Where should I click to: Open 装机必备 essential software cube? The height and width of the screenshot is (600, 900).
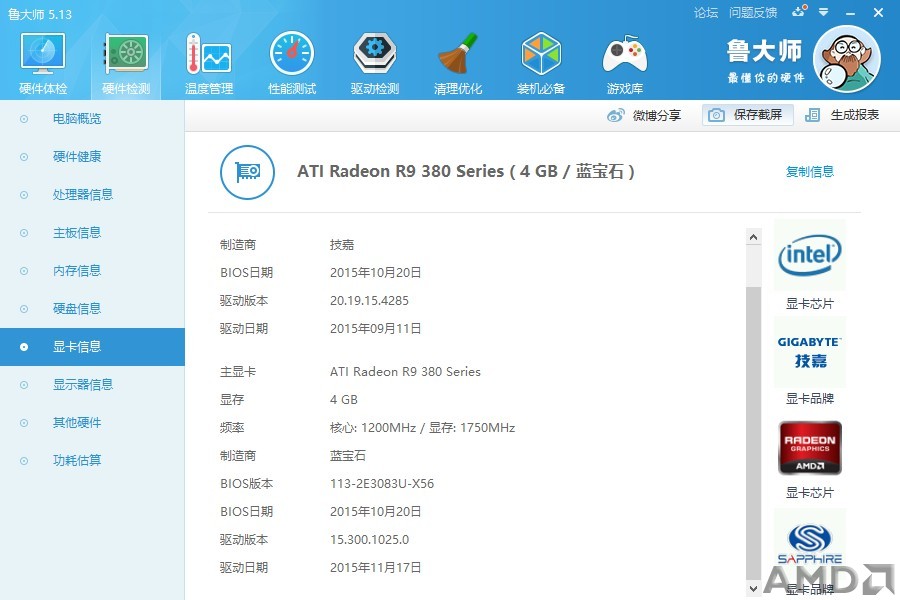541,63
